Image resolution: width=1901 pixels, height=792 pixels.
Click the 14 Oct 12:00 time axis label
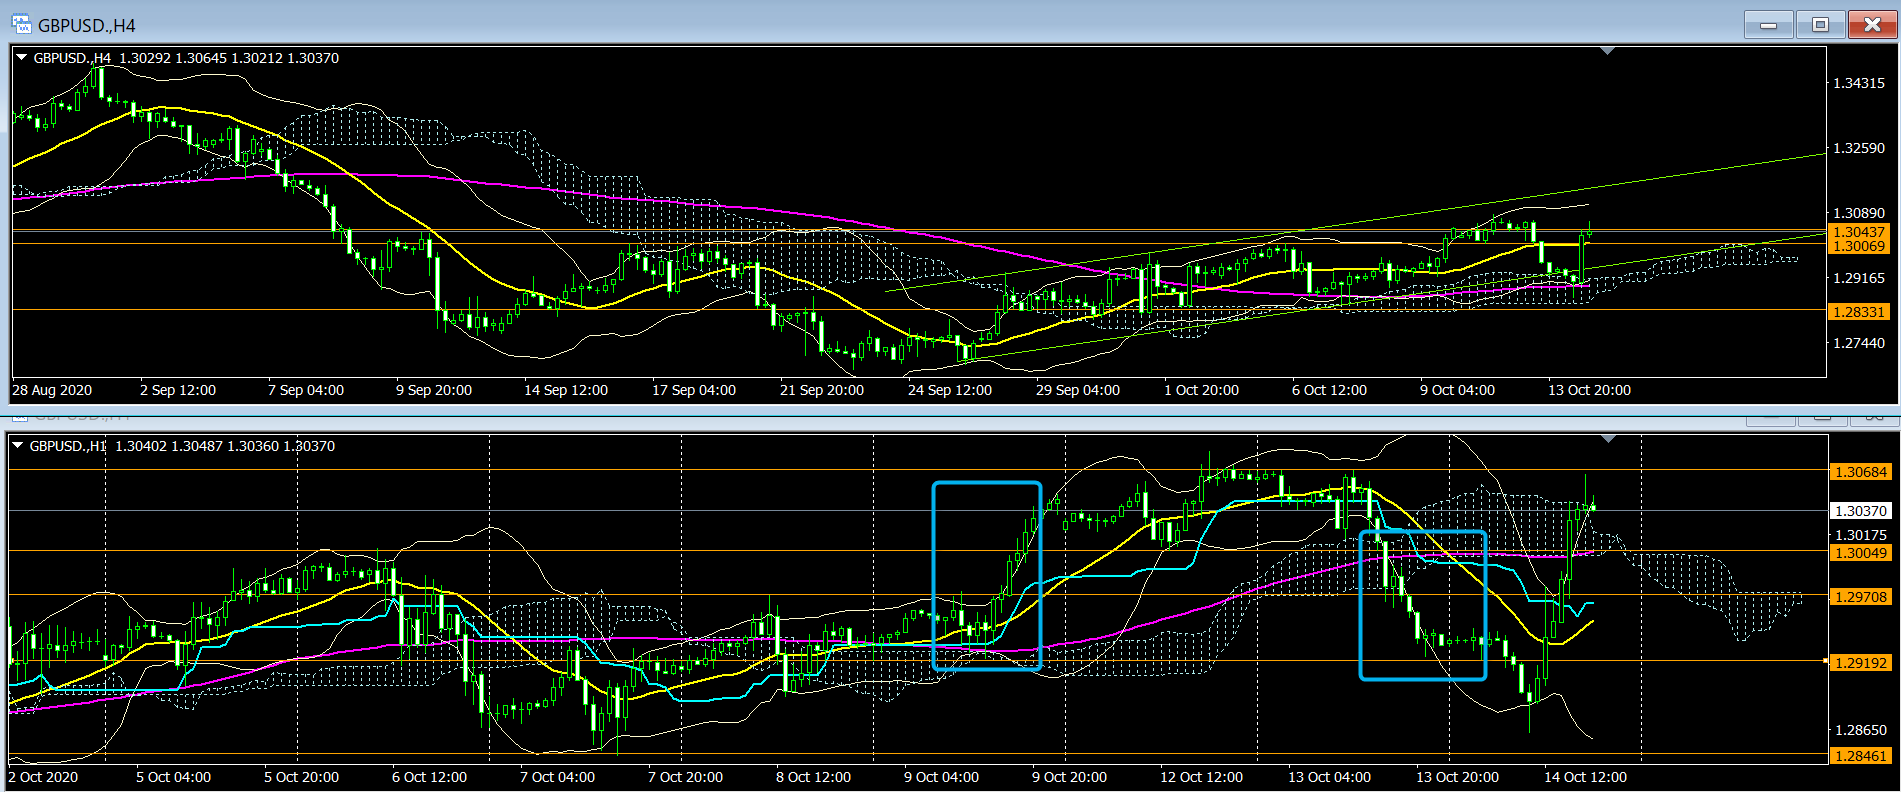(x=1586, y=777)
